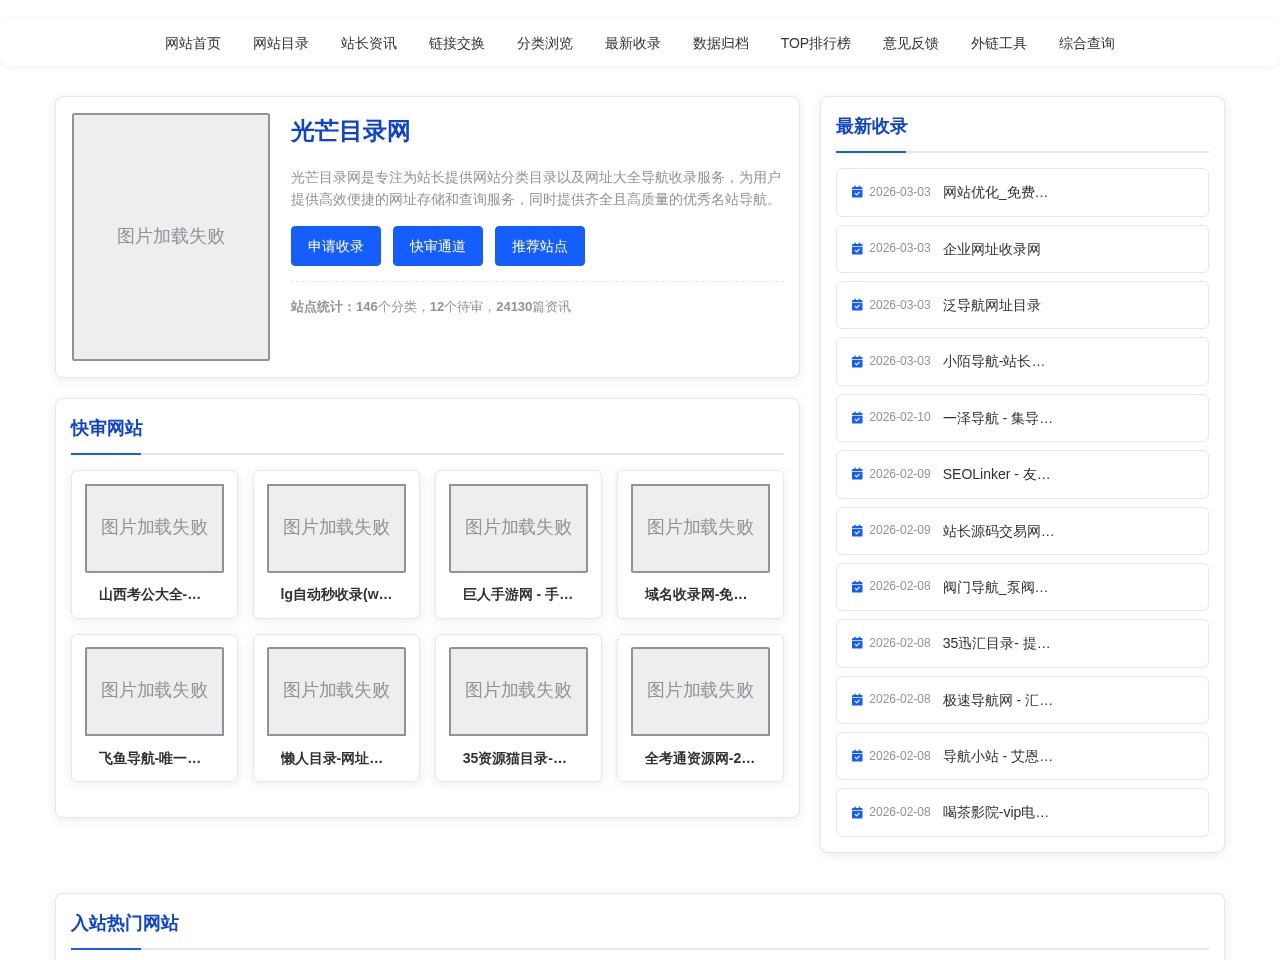Click 最新收录 in the navigation bar

[632, 43]
